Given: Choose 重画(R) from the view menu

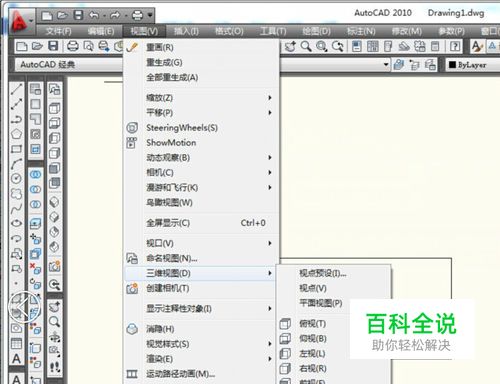Looking at the screenshot, I should (x=201, y=47).
